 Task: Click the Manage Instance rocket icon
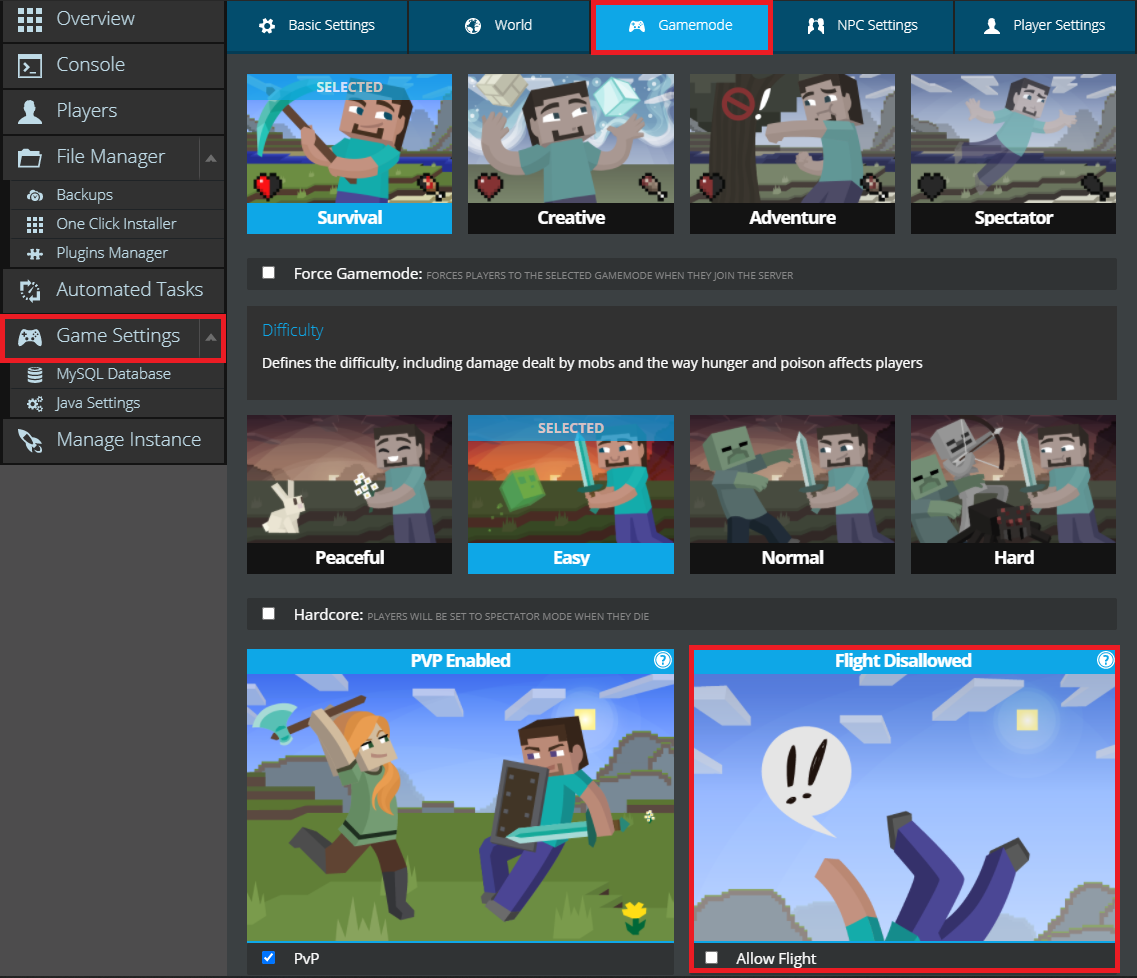[31, 441]
